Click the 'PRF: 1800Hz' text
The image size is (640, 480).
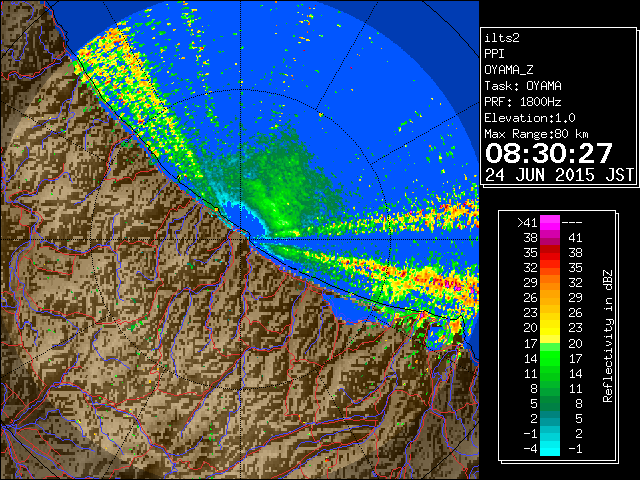pos(523,102)
